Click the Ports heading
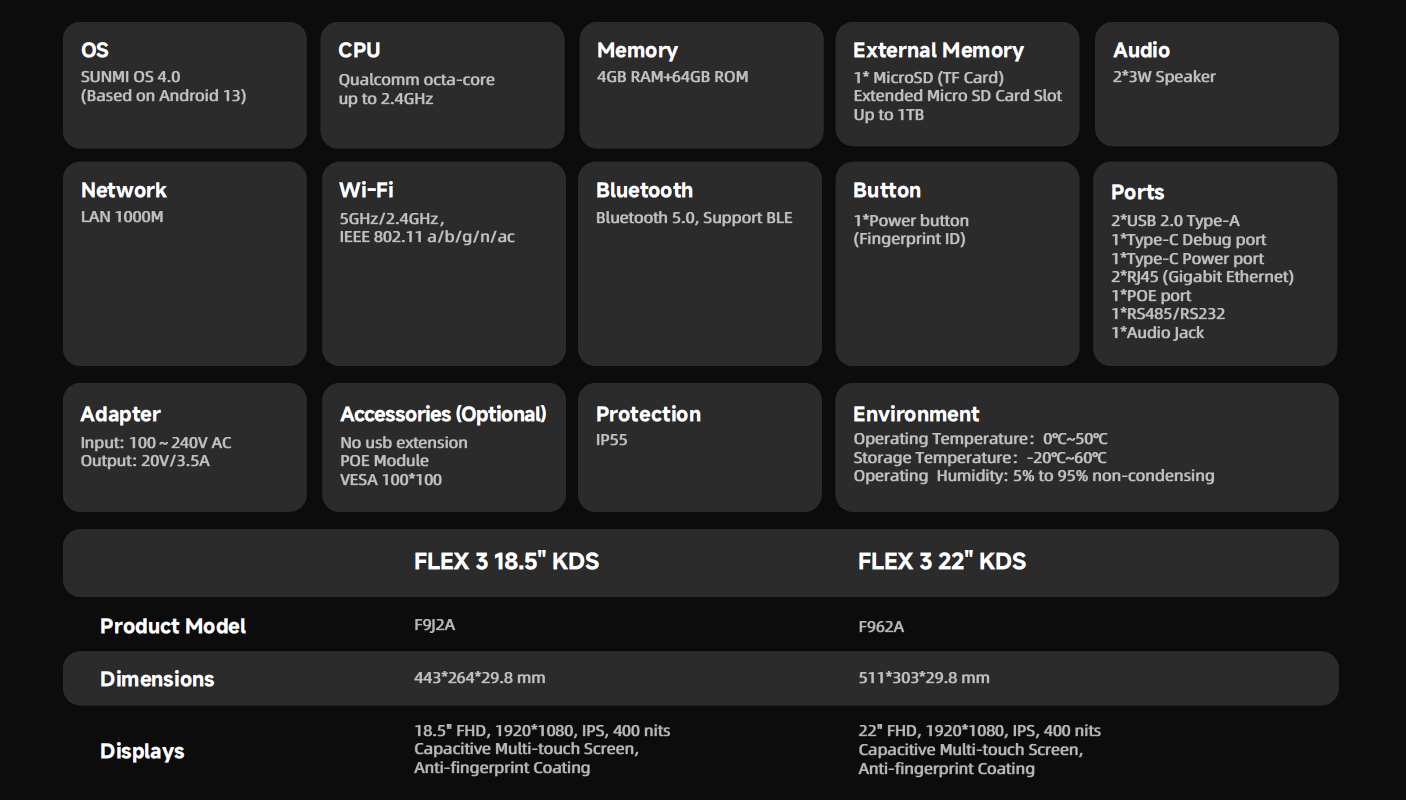 pos(1137,192)
